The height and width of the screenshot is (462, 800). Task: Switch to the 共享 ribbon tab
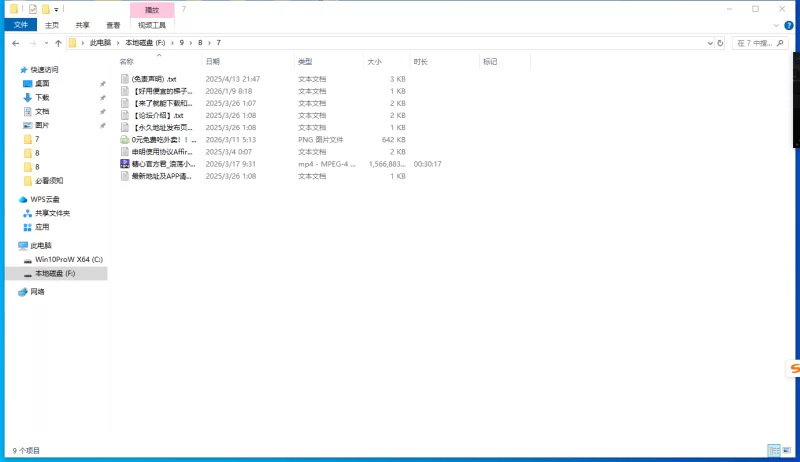pyautogui.click(x=82, y=25)
